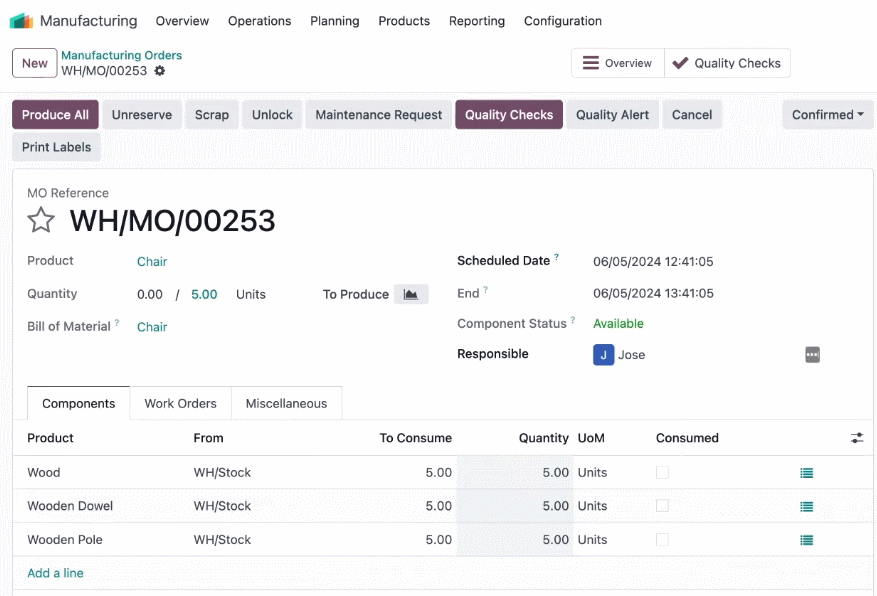This screenshot has height=596, width=877.
Task: Open the detailed operations list icon for Wood
Action: tap(807, 473)
